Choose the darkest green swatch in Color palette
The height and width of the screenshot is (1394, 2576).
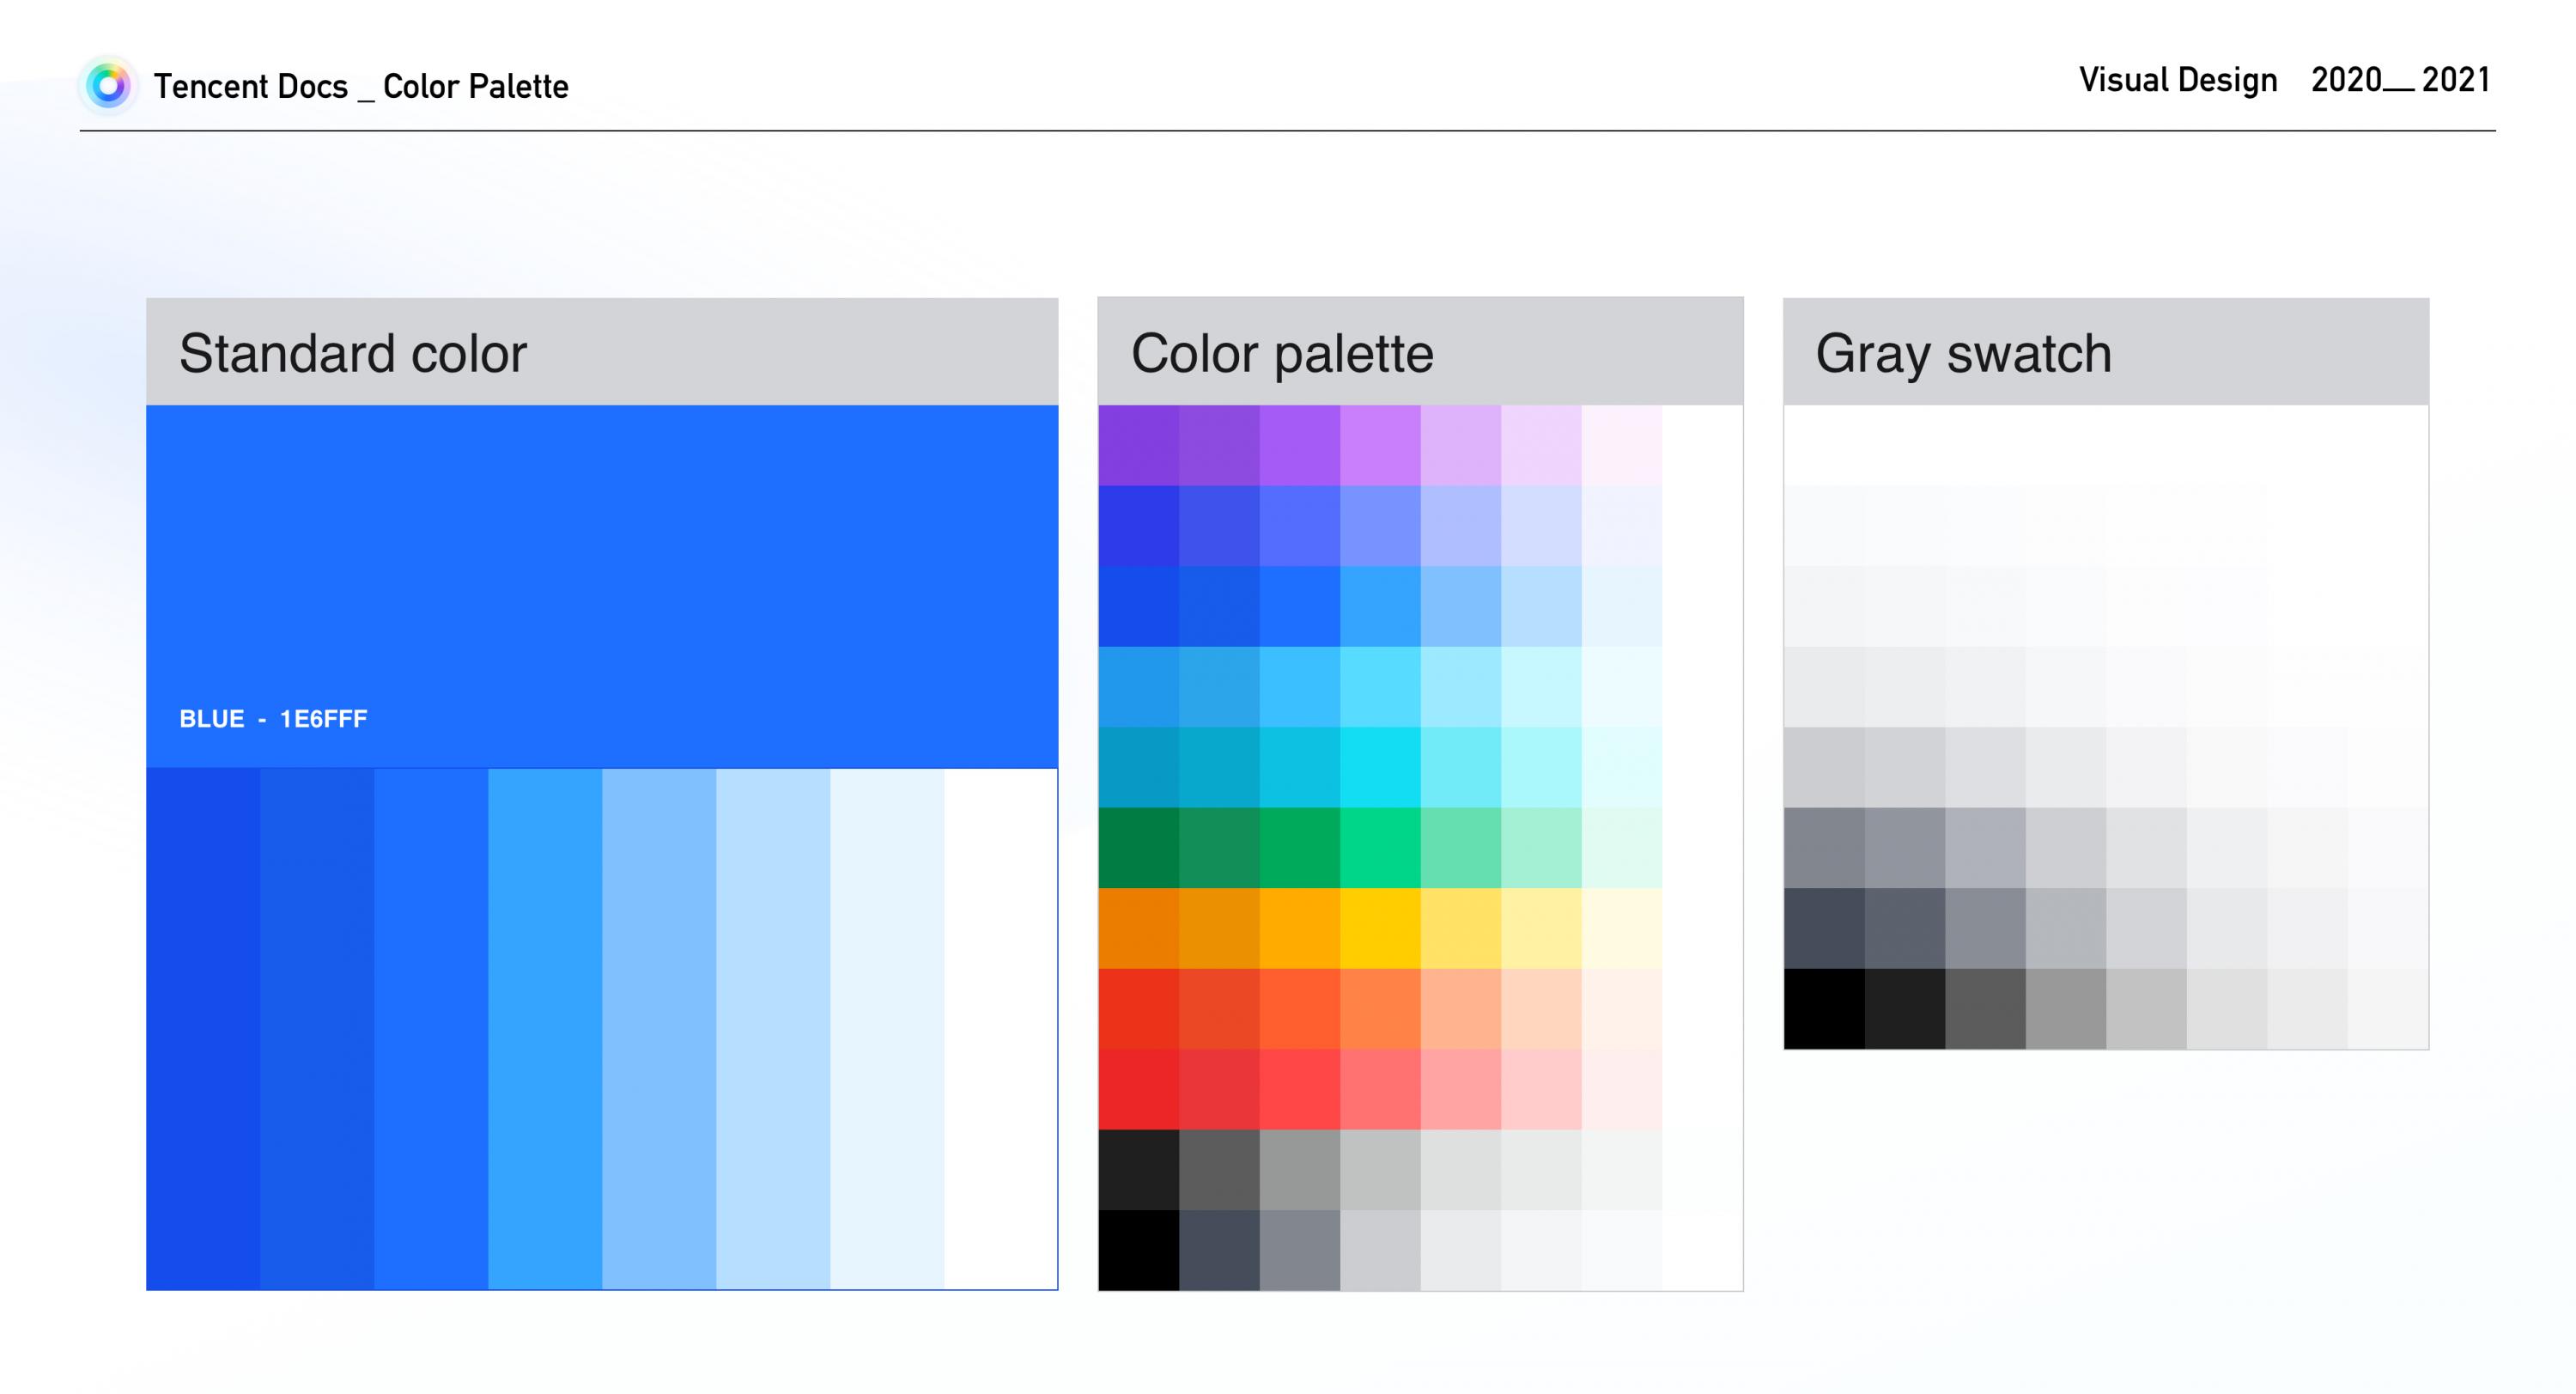click(x=1138, y=847)
